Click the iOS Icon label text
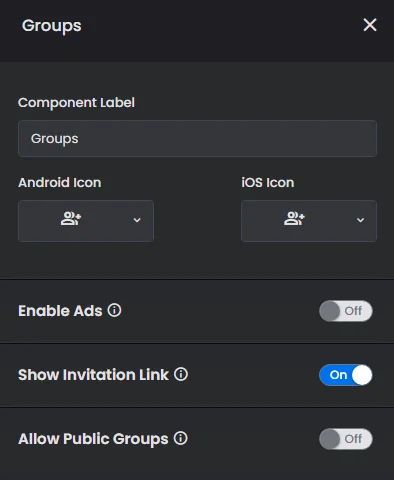Viewport: 394px width, 480px height. pos(268,183)
